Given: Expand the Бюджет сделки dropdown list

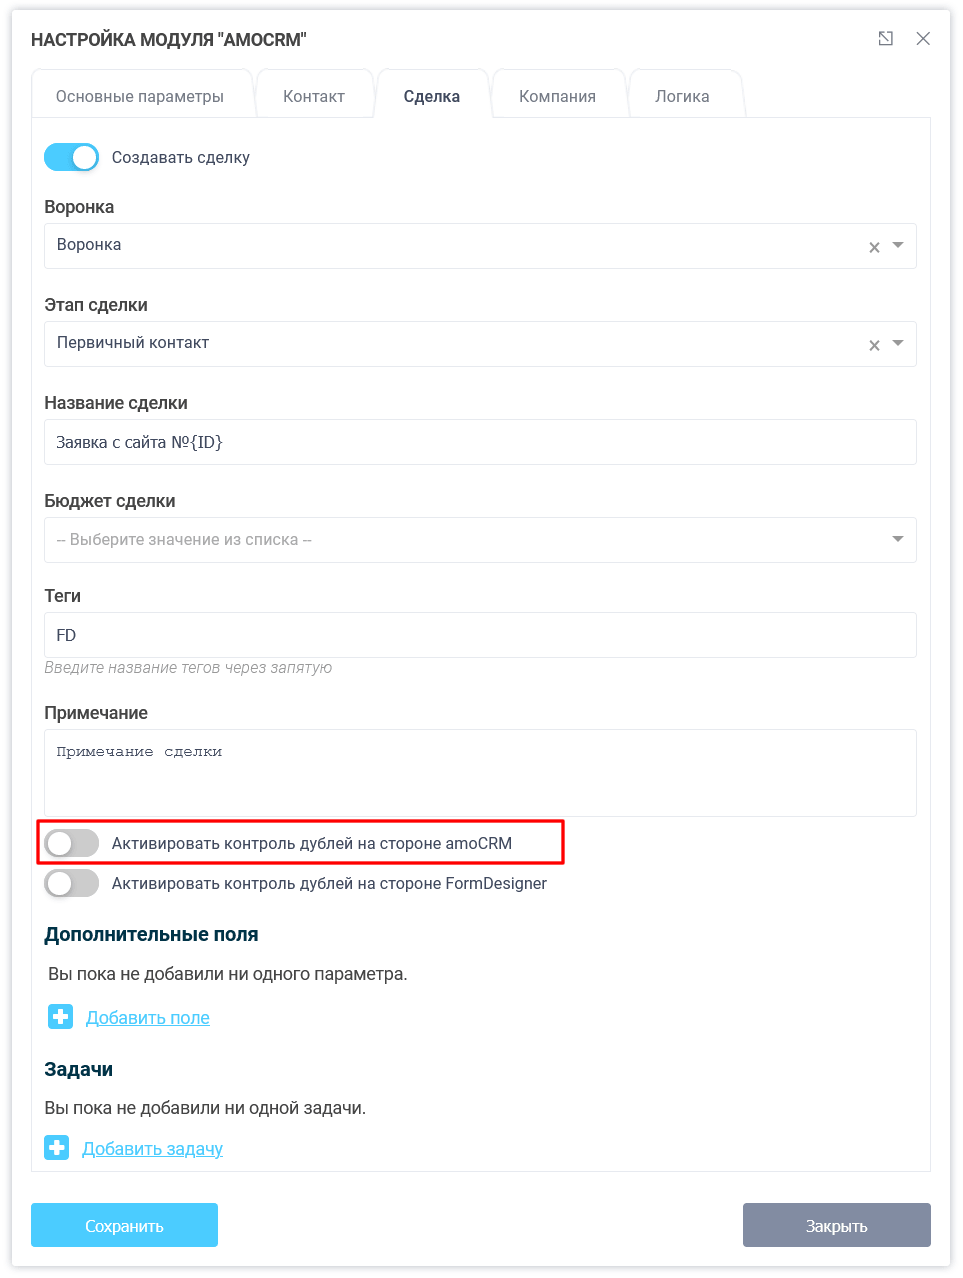Looking at the screenshot, I should 898,539.
